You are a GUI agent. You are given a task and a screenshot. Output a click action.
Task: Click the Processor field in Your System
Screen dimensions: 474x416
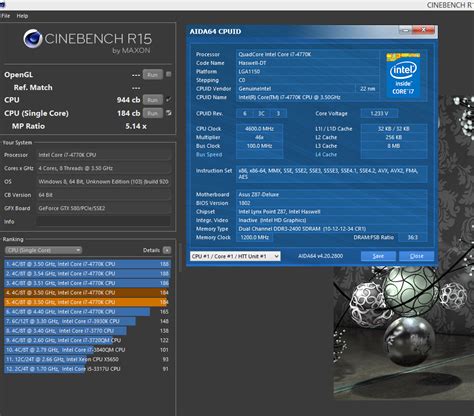pos(104,155)
